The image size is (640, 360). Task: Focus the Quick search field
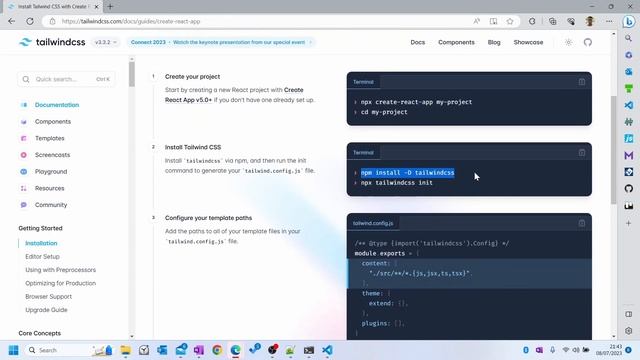[x=66, y=79]
